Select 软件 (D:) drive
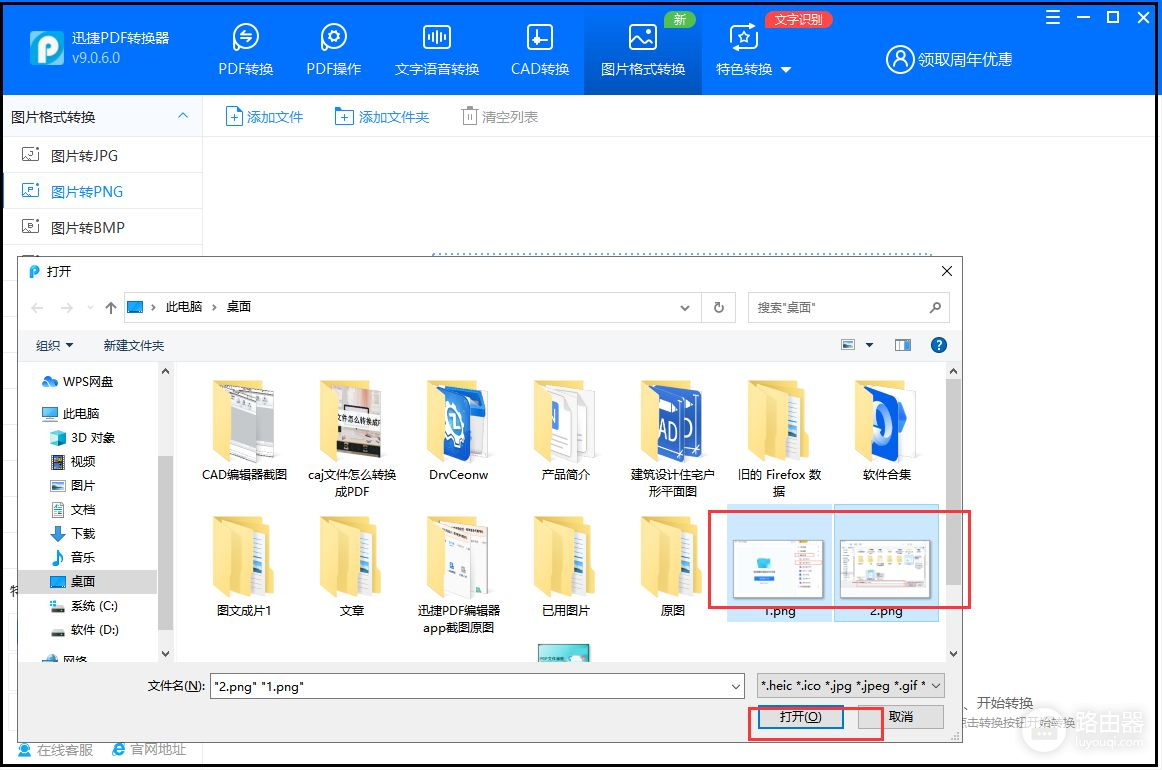1162x770 pixels. pyautogui.click(x=84, y=630)
